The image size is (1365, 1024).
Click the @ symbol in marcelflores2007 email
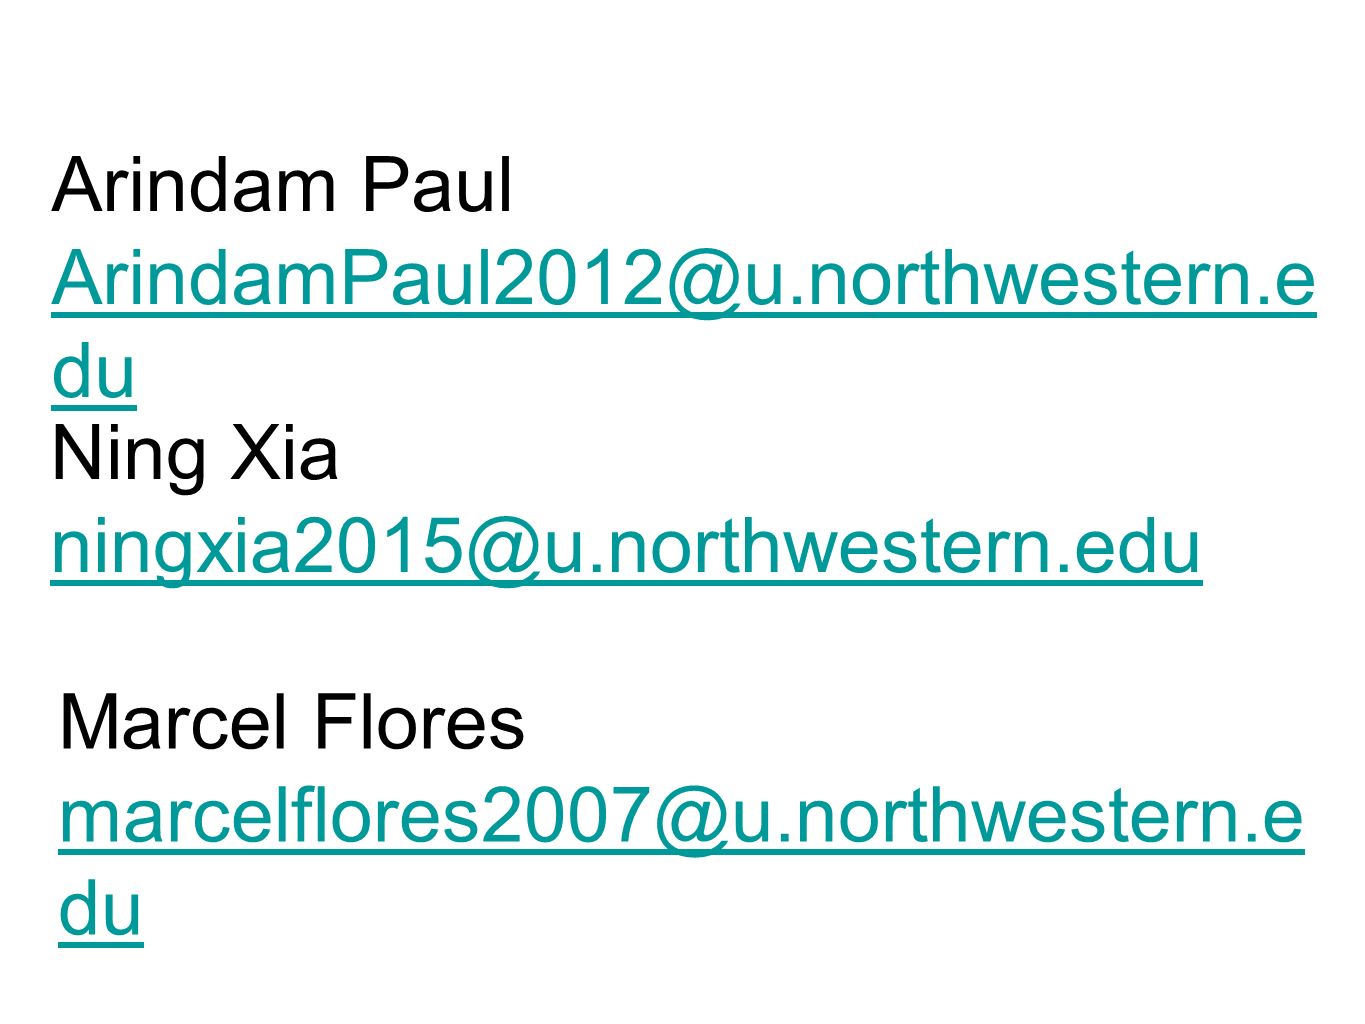pyautogui.click(x=690, y=819)
